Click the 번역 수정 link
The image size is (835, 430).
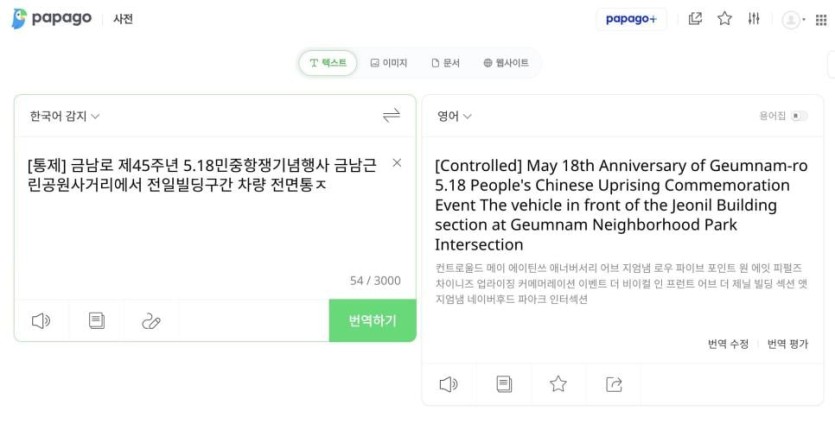pos(728,344)
